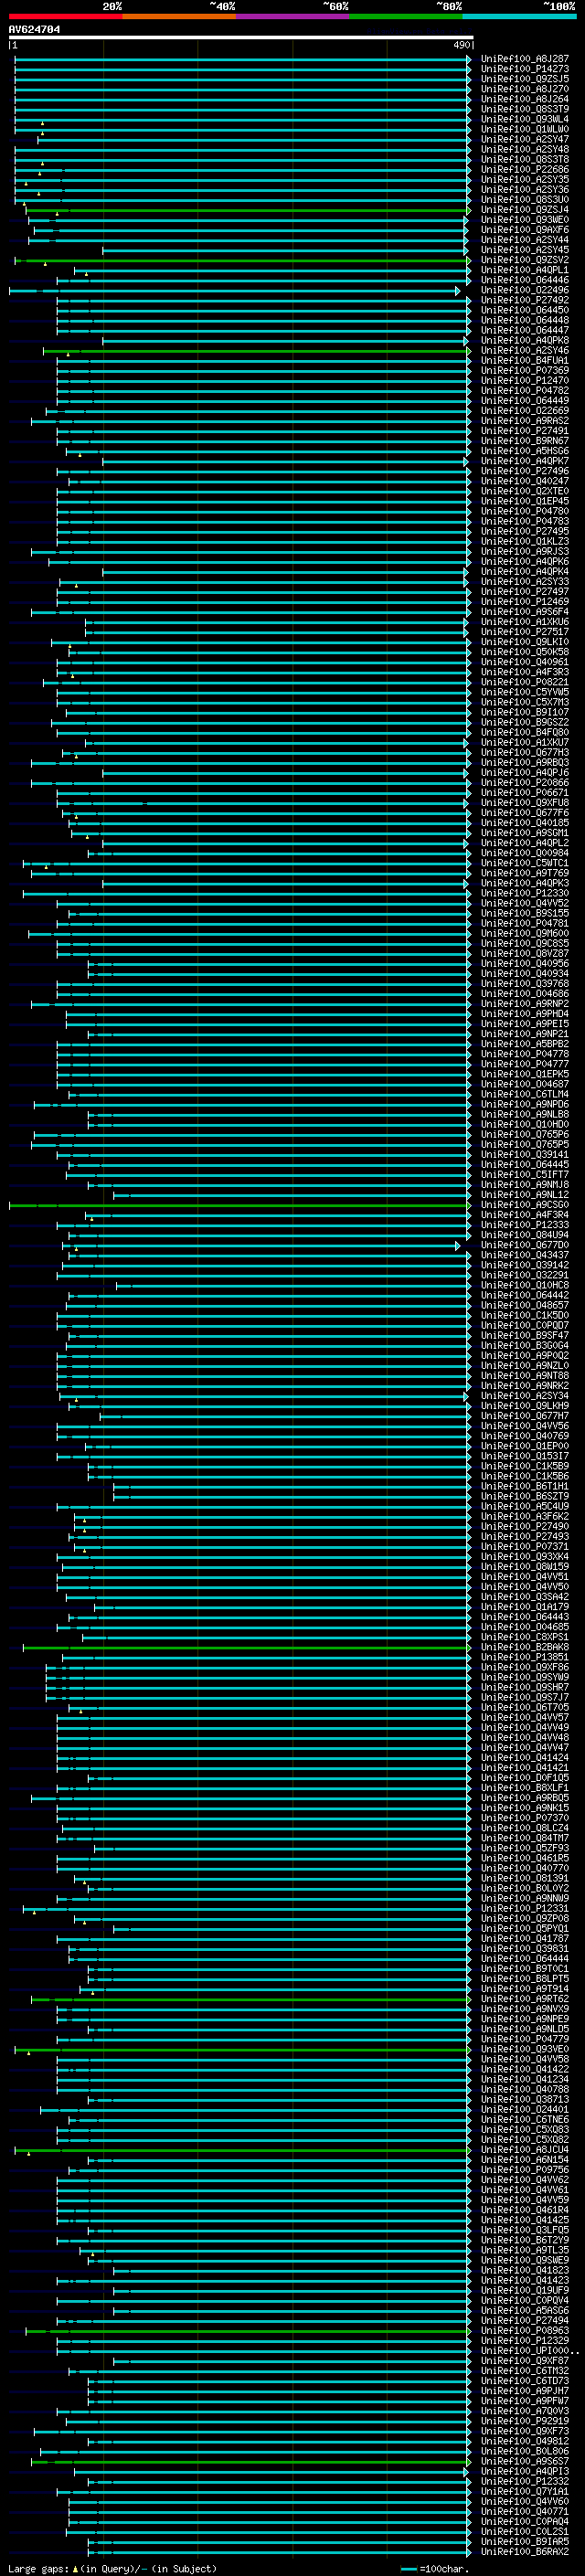This screenshot has height=2576, width=585.
Task: Select the label UniRef100_P07369
Action: [x=525, y=370]
